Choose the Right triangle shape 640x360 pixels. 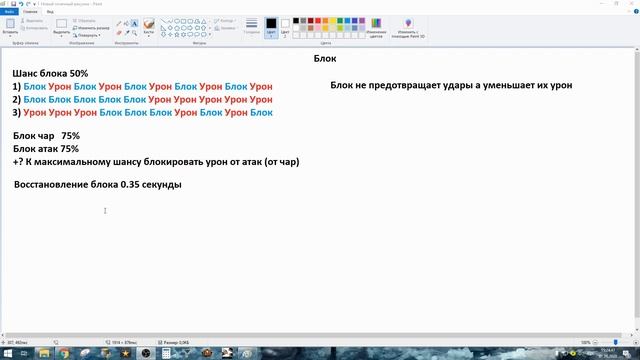pos(163,28)
